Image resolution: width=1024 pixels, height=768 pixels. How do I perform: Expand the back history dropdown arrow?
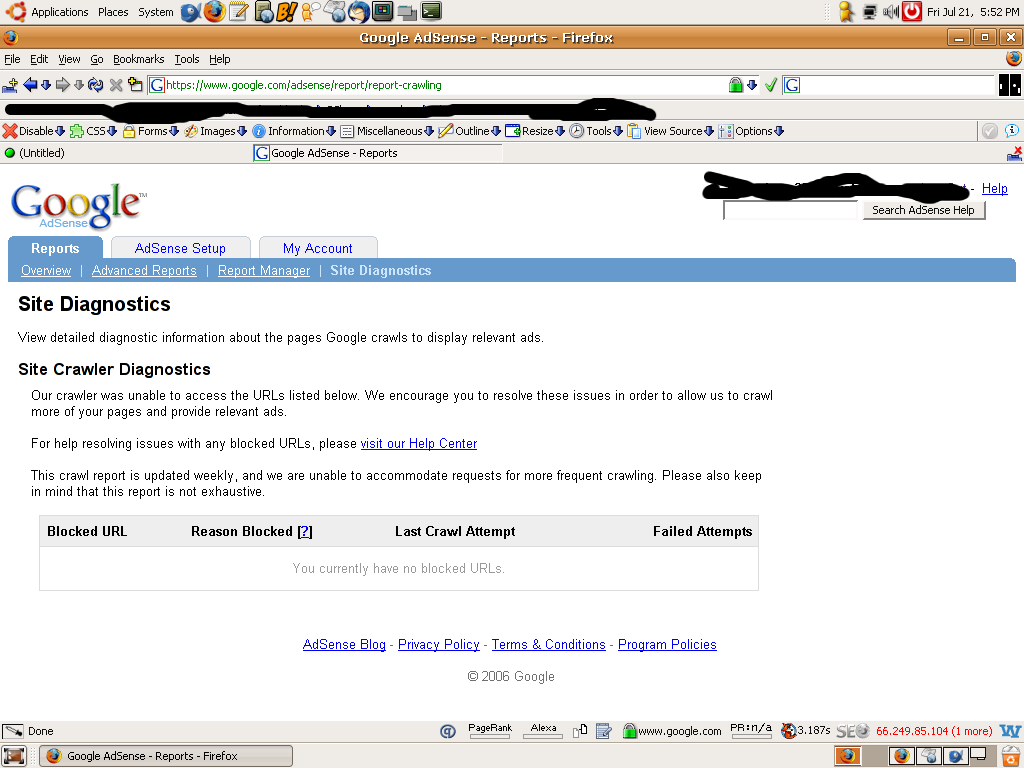tap(45, 85)
